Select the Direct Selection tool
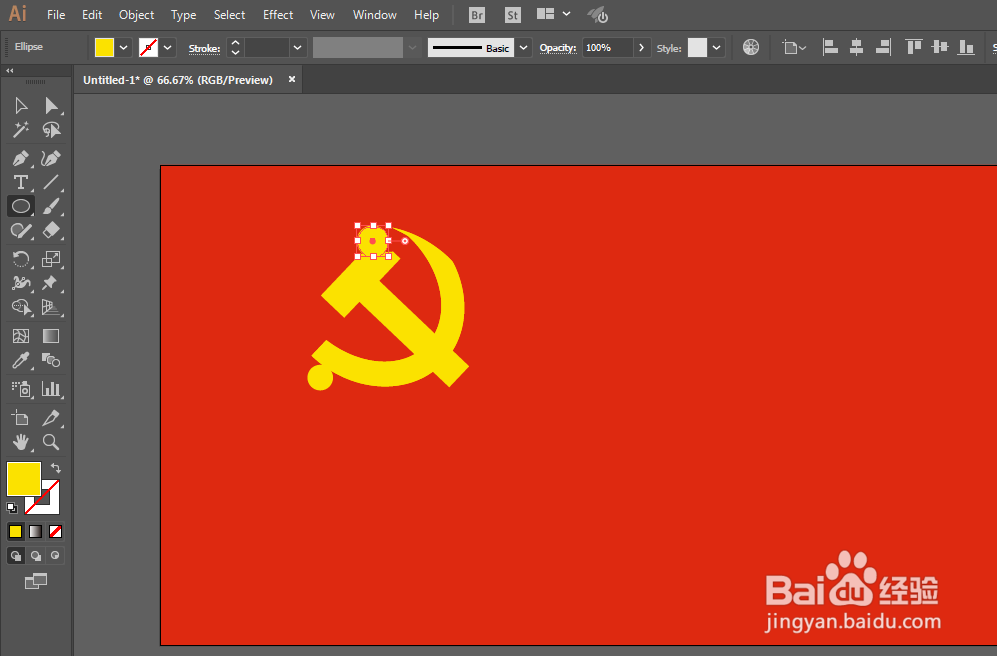The height and width of the screenshot is (656, 997). (x=51, y=106)
